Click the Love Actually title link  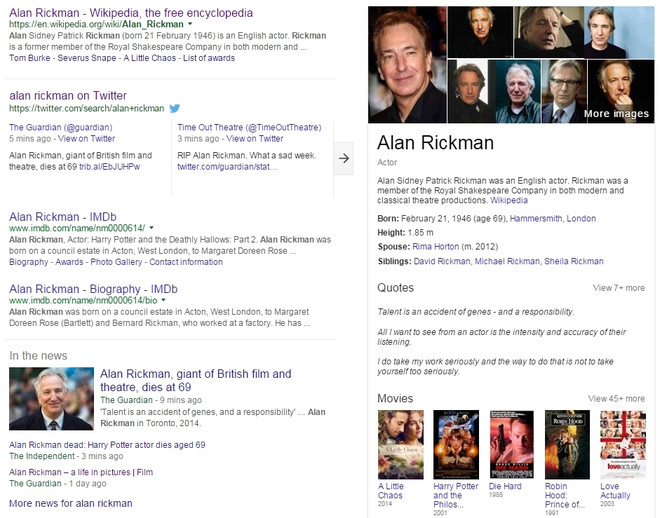pyautogui.click(x=615, y=491)
